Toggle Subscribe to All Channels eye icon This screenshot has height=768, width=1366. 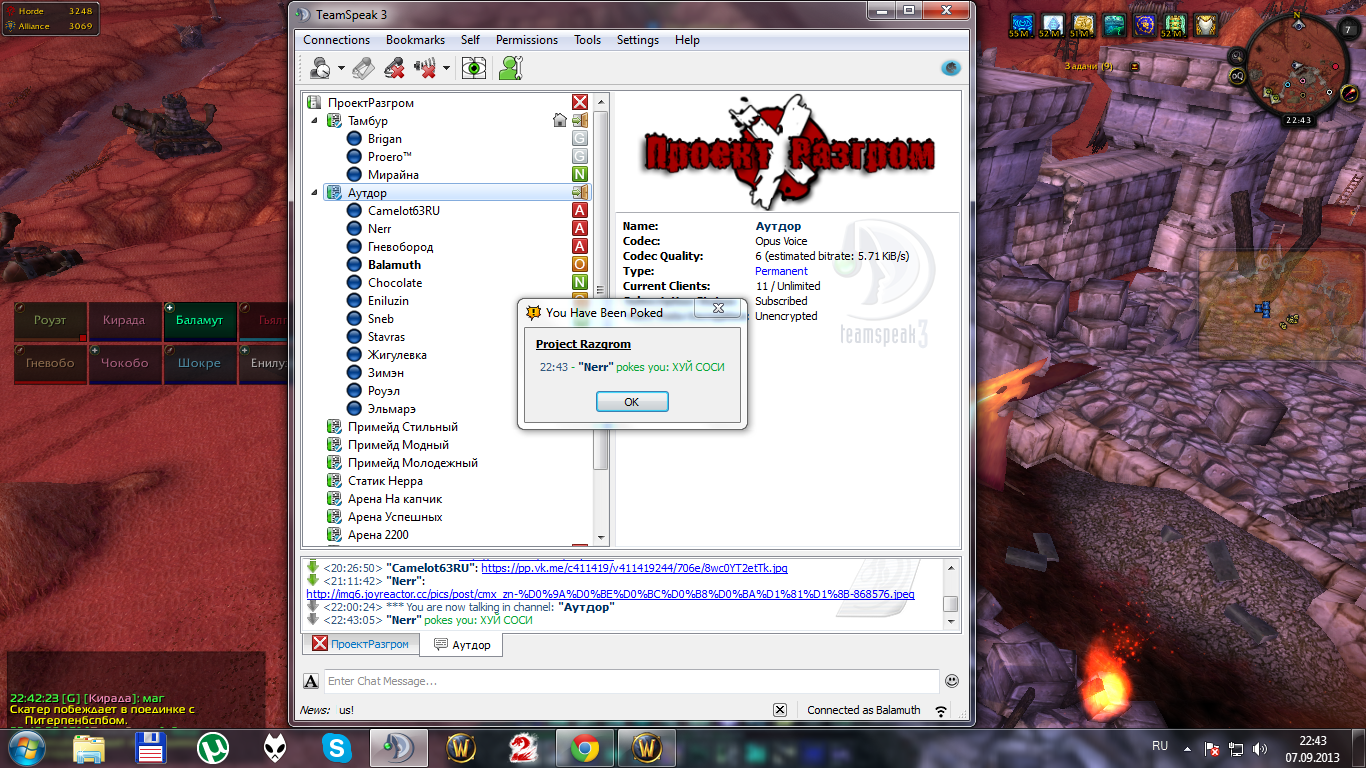tap(474, 68)
